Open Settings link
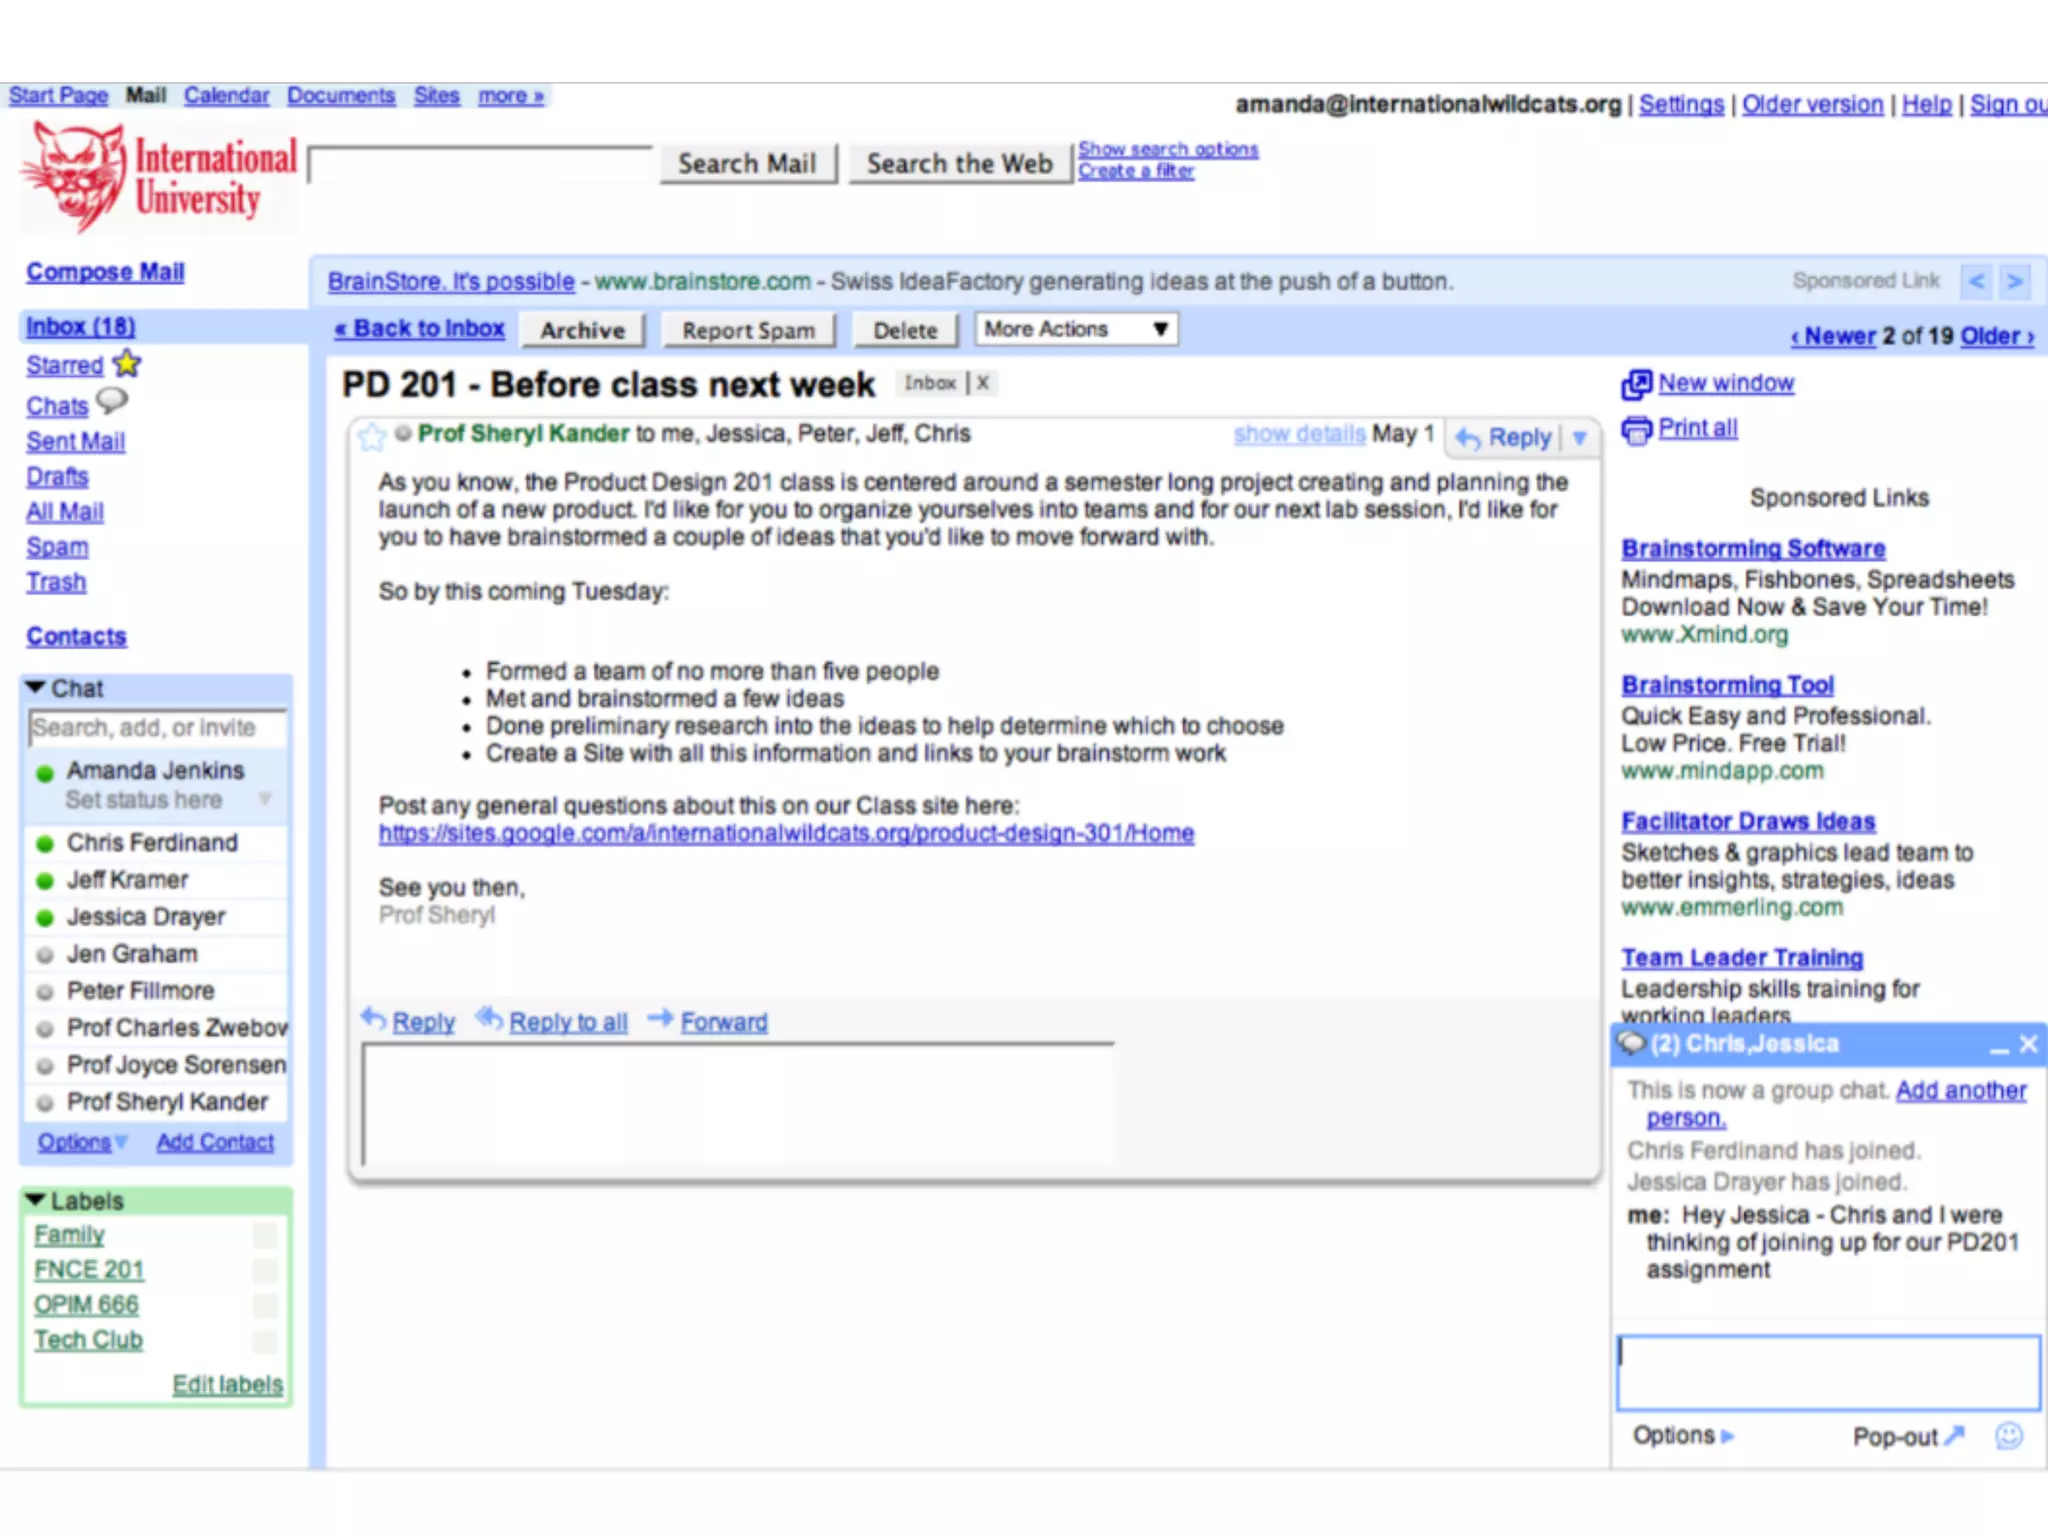Viewport: 2048px width, 1536px height. (x=1681, y=104)
